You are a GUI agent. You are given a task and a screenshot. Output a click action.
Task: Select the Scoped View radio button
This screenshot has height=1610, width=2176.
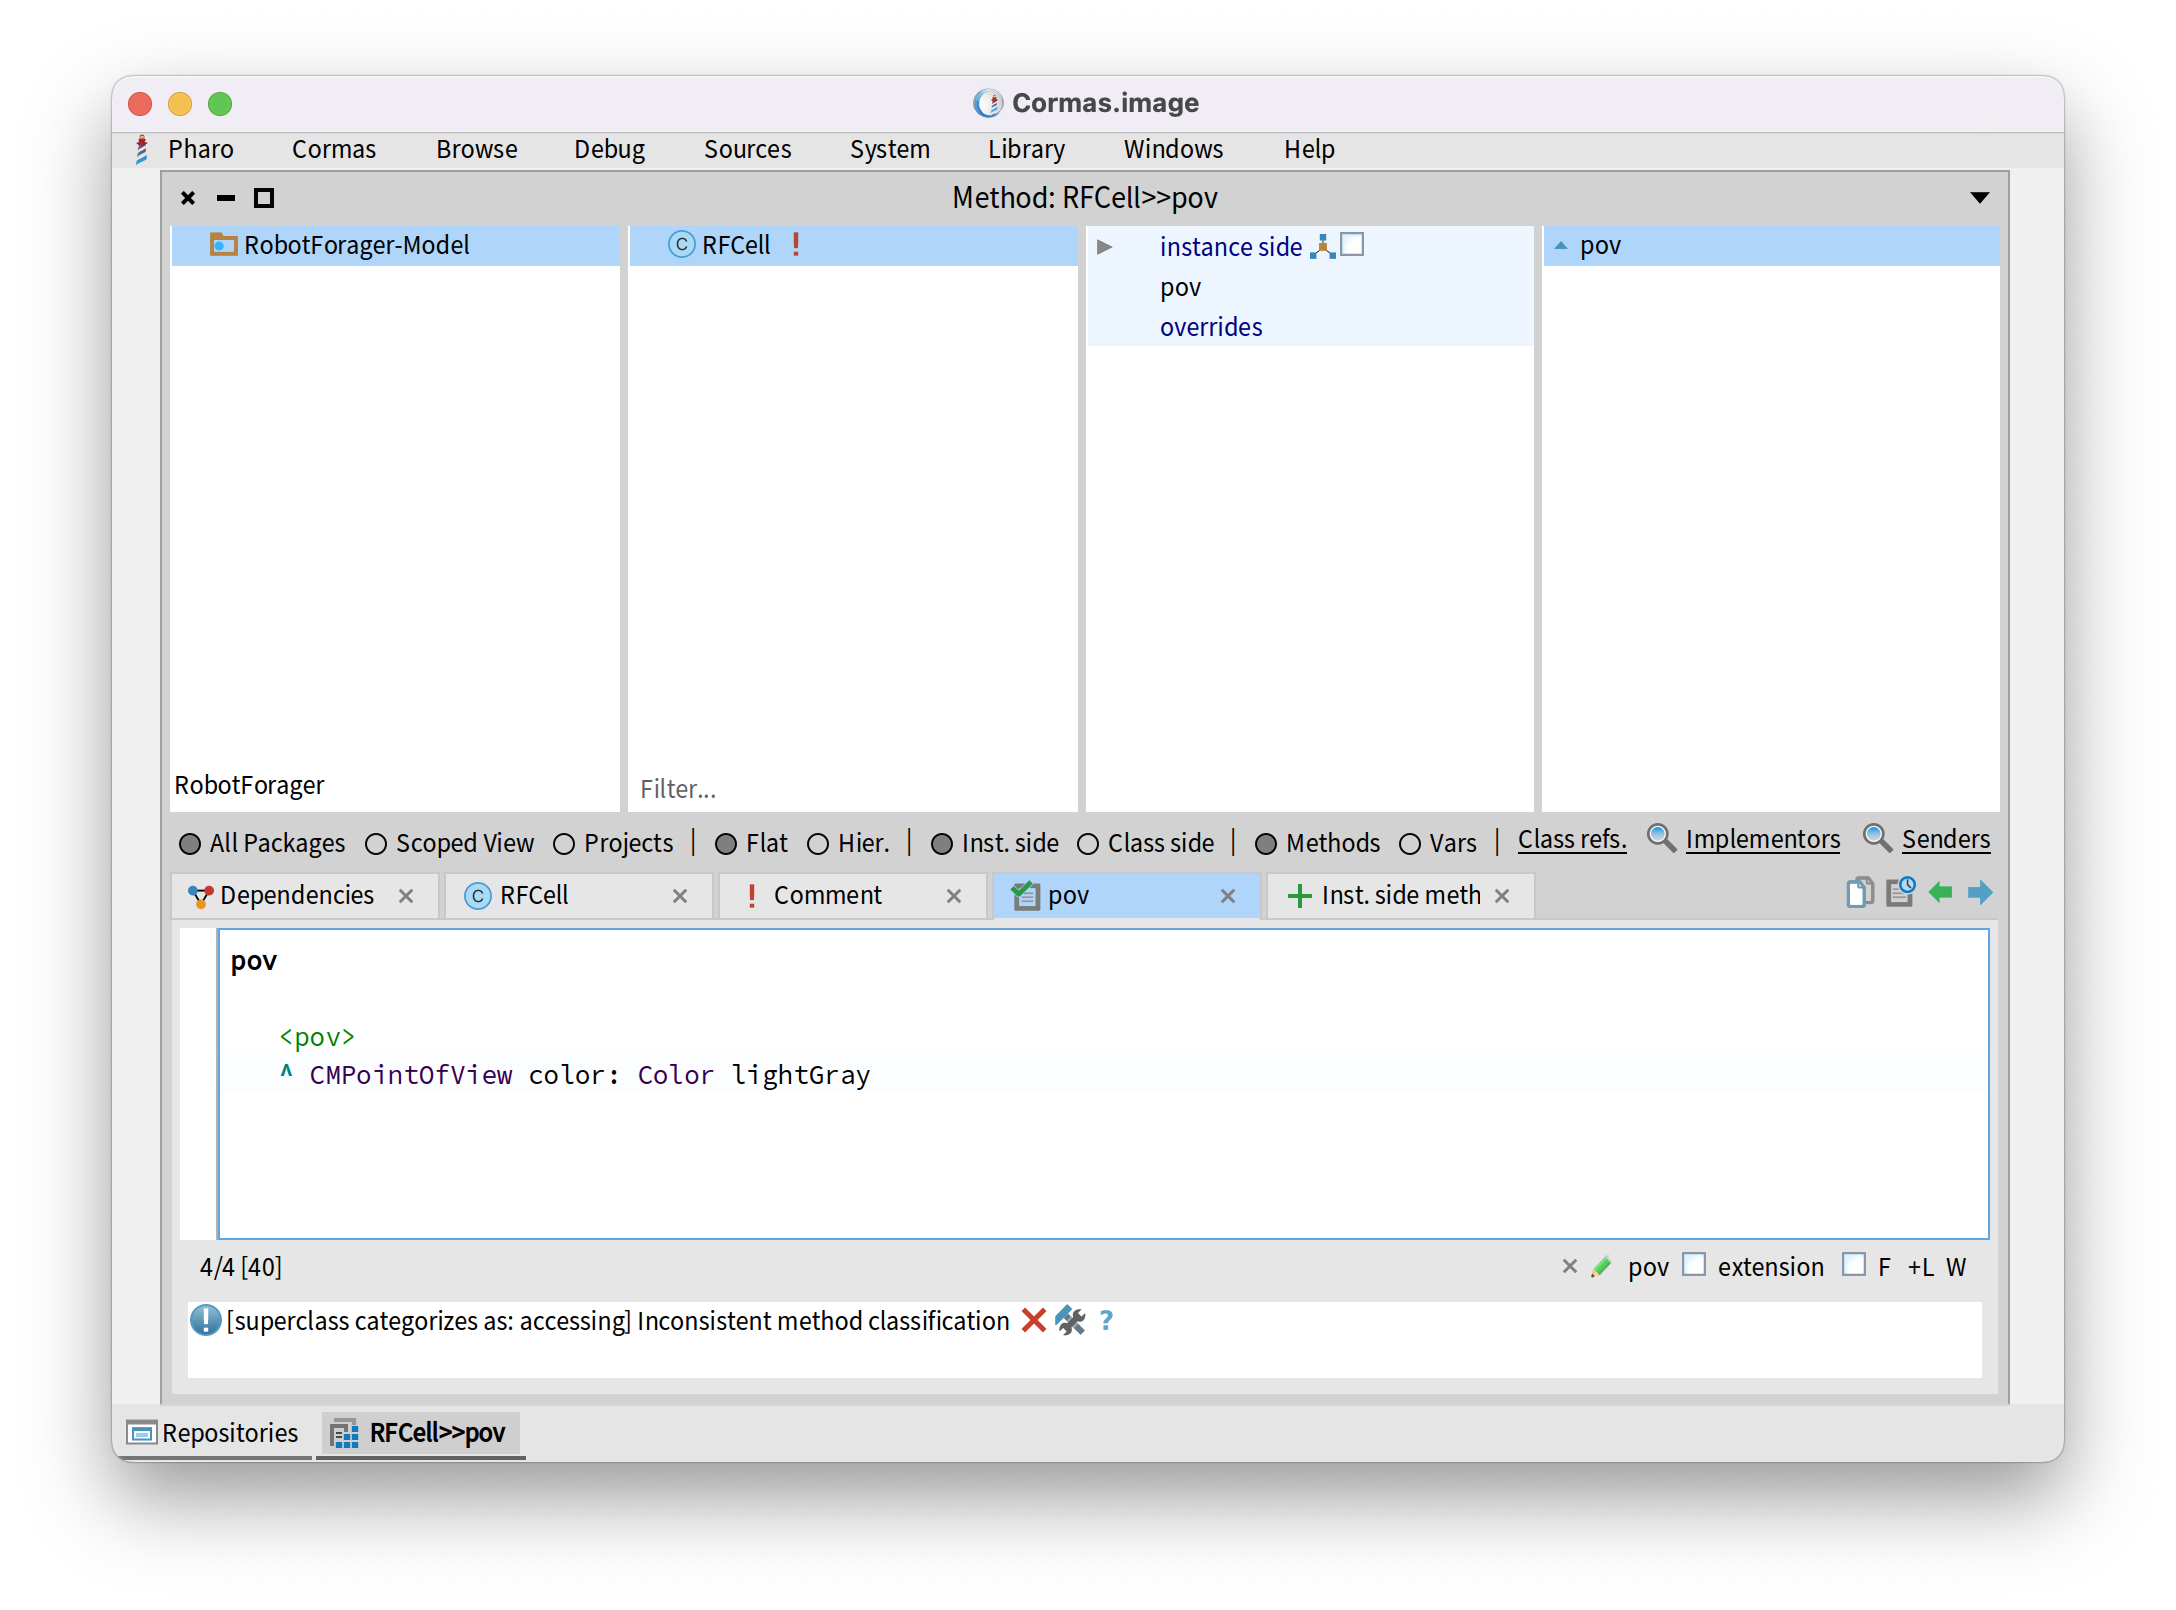pos(376,844)
